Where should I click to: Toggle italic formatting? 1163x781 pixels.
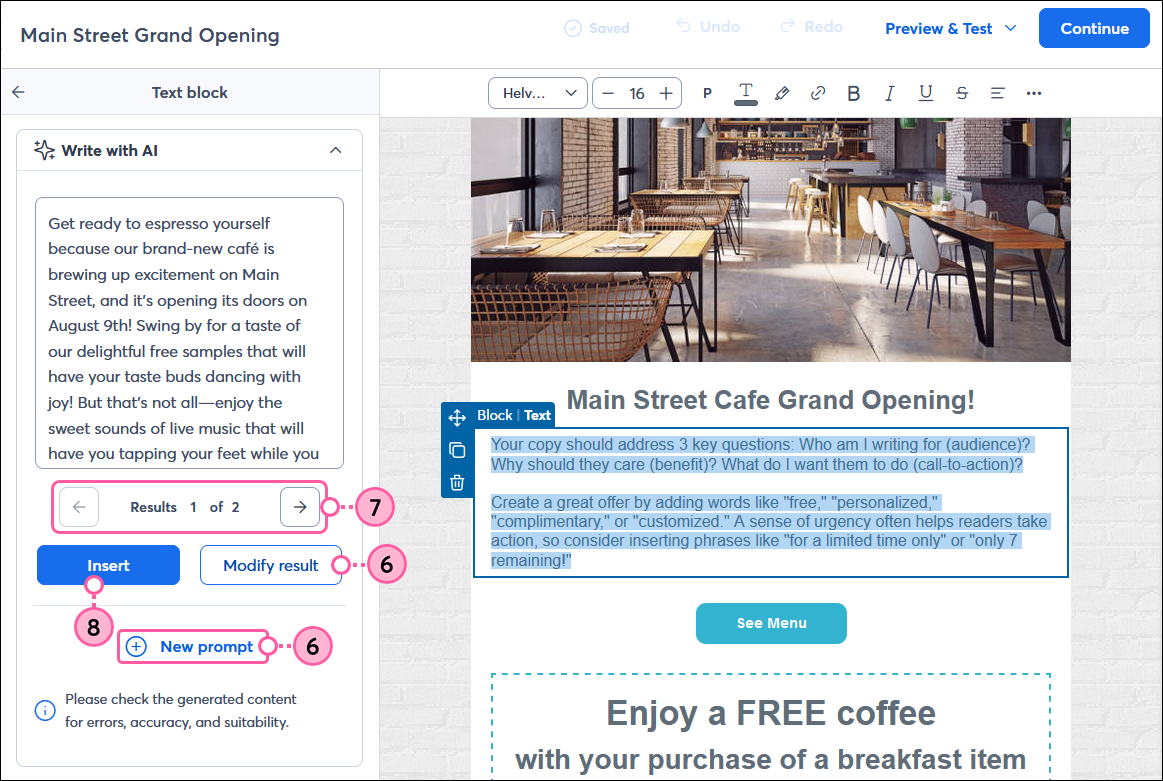pyautogui.click(x=889, y=93)
